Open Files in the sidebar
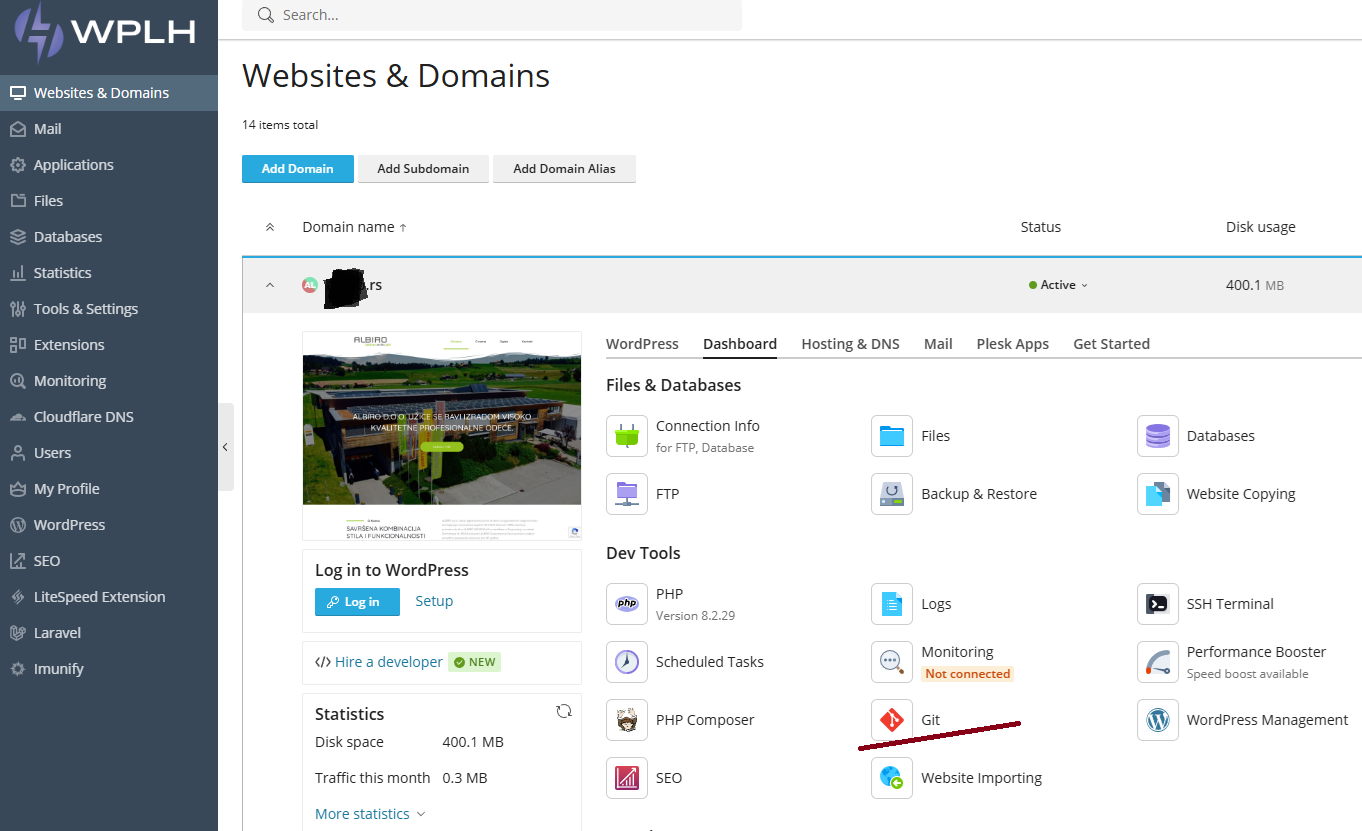The width and height of the screenshot is (1362, 831). [x=109, y=201]
